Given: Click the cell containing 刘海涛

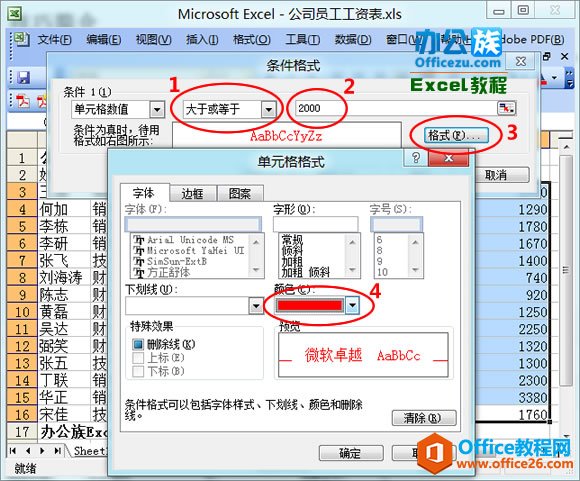Looking at the screenshot, I should click(x=64, y=278).
